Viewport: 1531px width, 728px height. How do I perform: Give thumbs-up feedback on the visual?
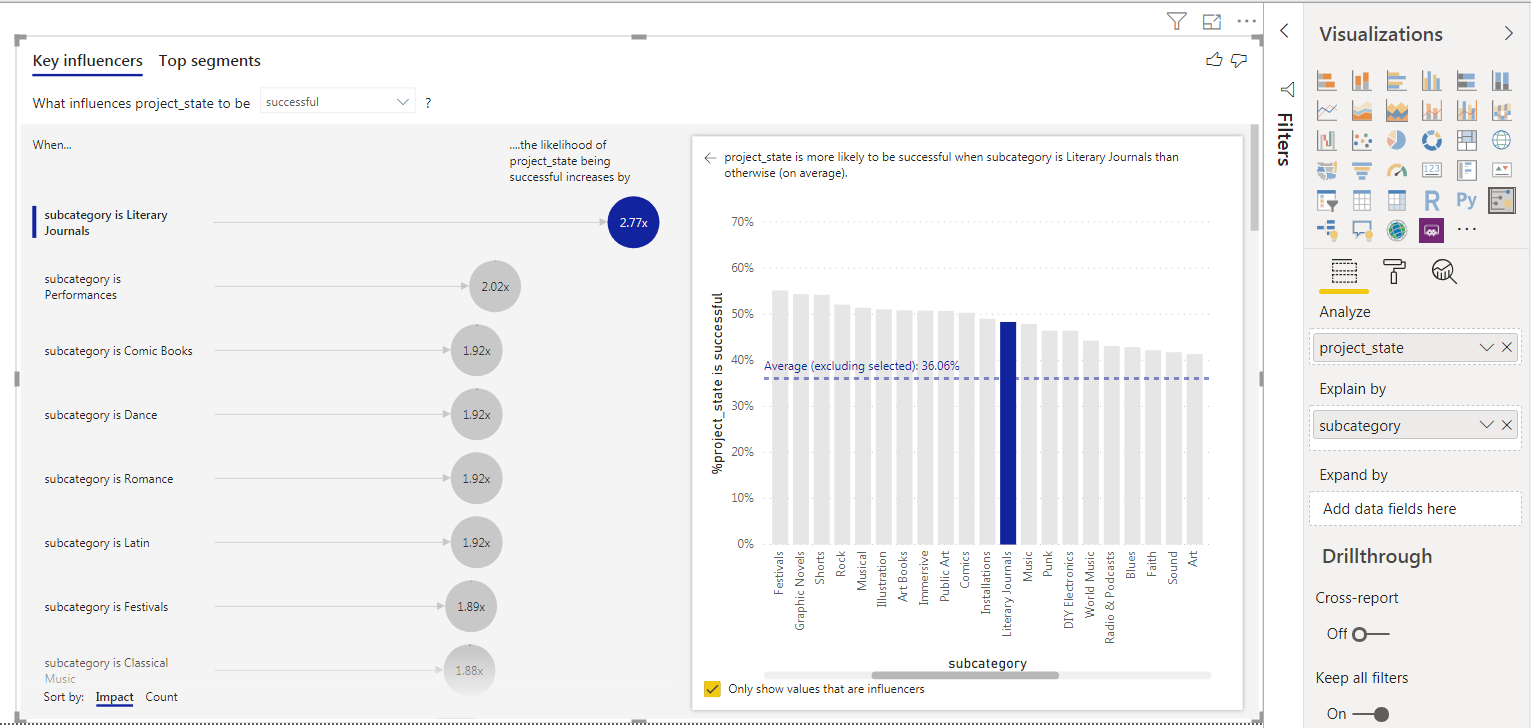1213,60
